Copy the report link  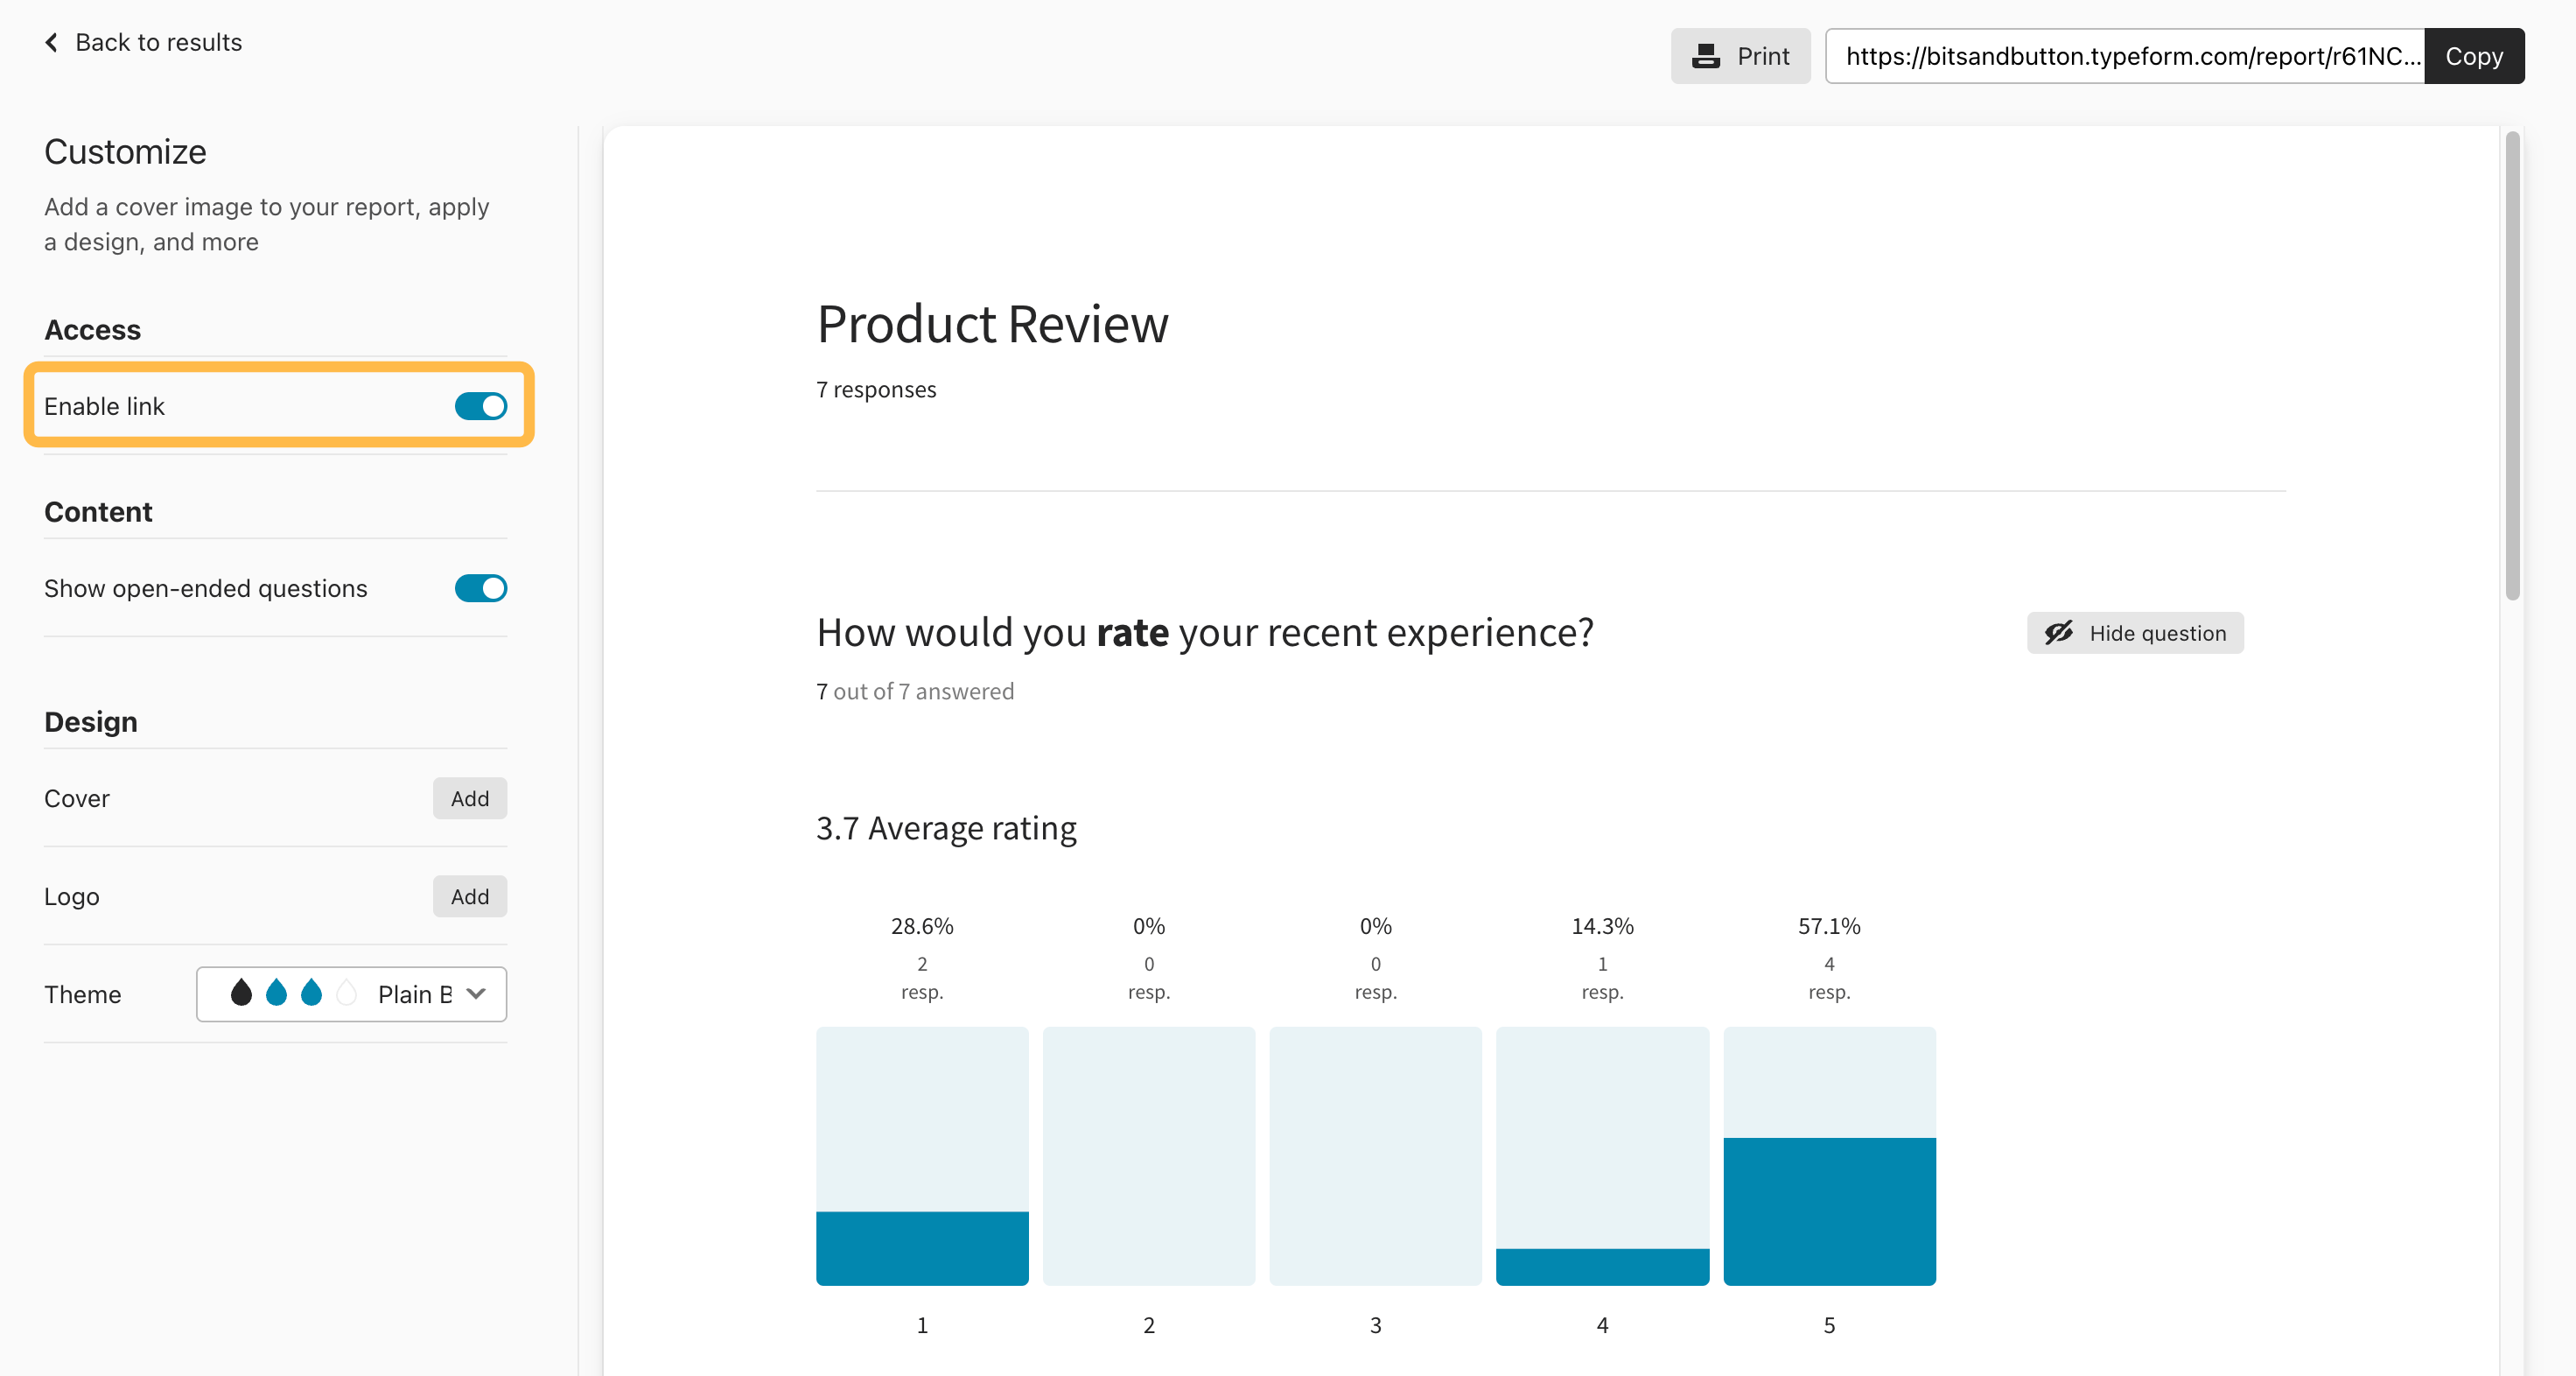(2474, 56)
